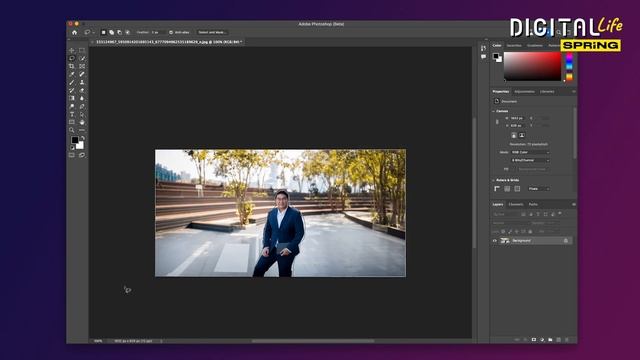The image size is (640, 360).
Task: Open the Comments panel icon
Action: (x=483, y=57)
